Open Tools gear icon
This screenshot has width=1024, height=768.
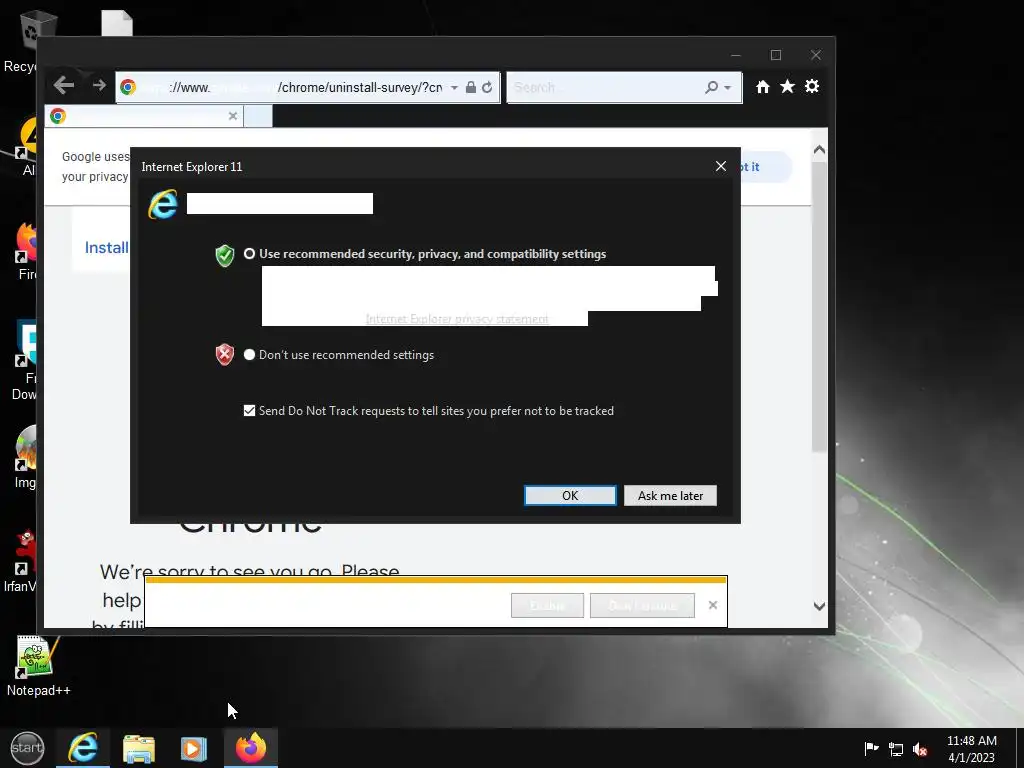(812, 86)
